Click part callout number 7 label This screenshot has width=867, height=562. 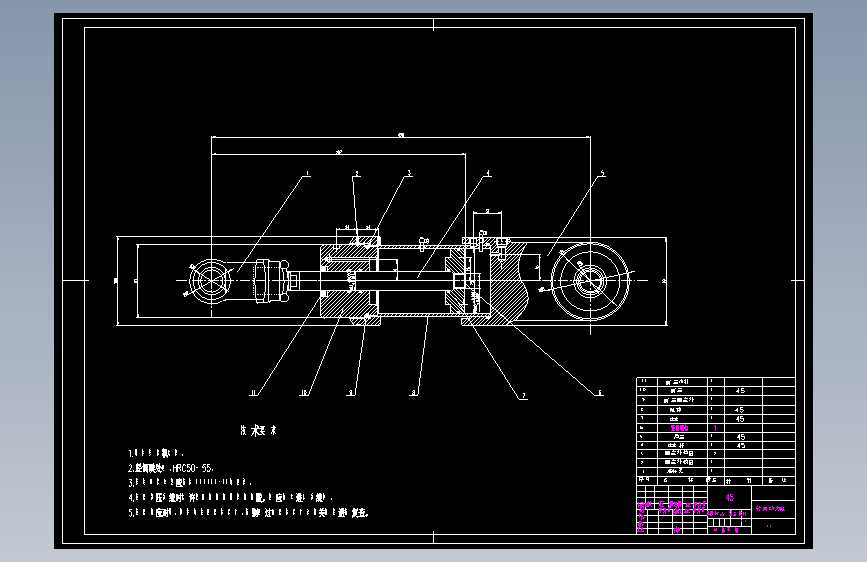click(524, 396)
